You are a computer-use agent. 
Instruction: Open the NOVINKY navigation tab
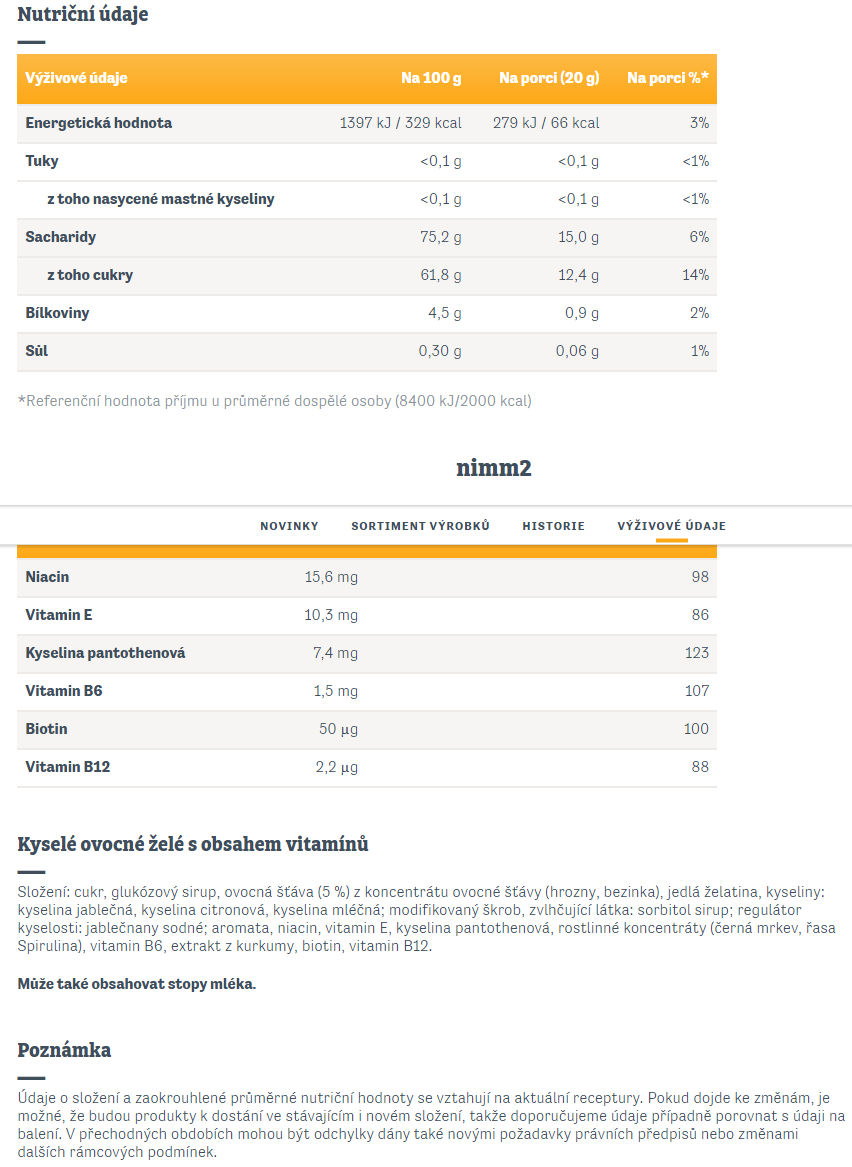[289, 526]
